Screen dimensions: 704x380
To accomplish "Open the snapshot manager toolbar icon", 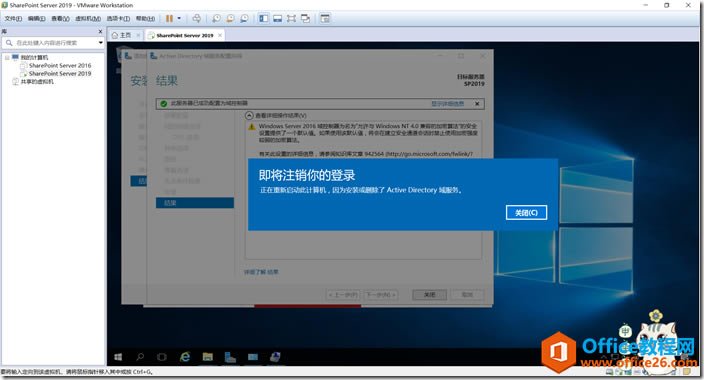I will point(244,18).
